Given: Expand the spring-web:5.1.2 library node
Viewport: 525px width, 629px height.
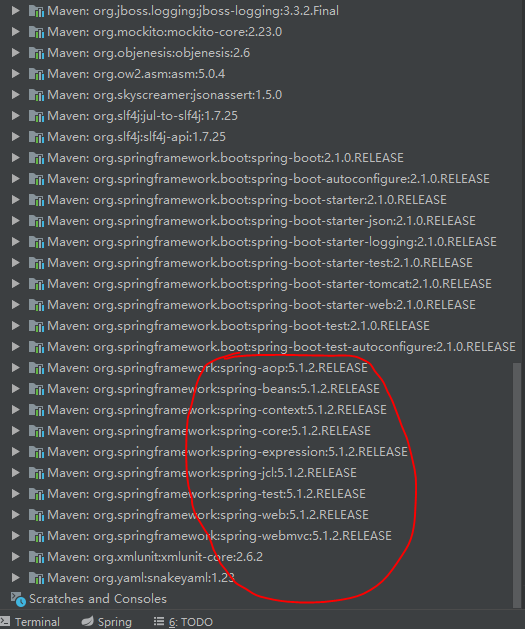Looking at the screenshot, I should [15, 515].
